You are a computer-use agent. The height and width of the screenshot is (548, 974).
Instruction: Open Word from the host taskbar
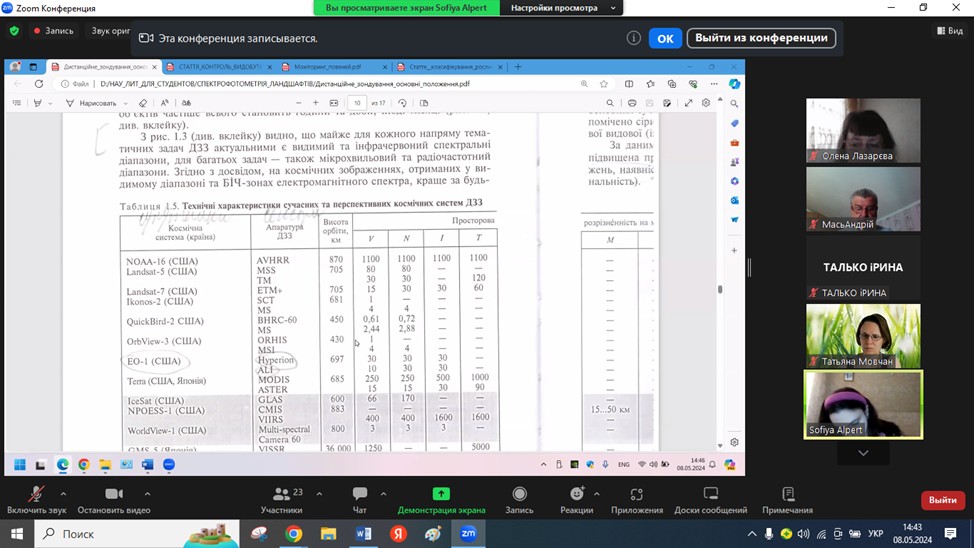pos(363,534)
